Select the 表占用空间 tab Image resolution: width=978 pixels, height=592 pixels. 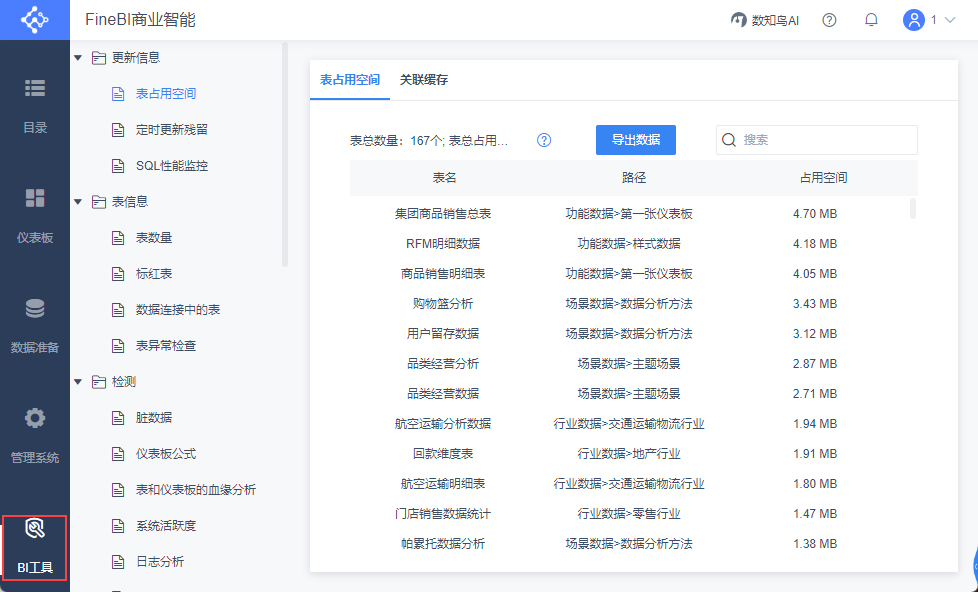tap(350, 80)
